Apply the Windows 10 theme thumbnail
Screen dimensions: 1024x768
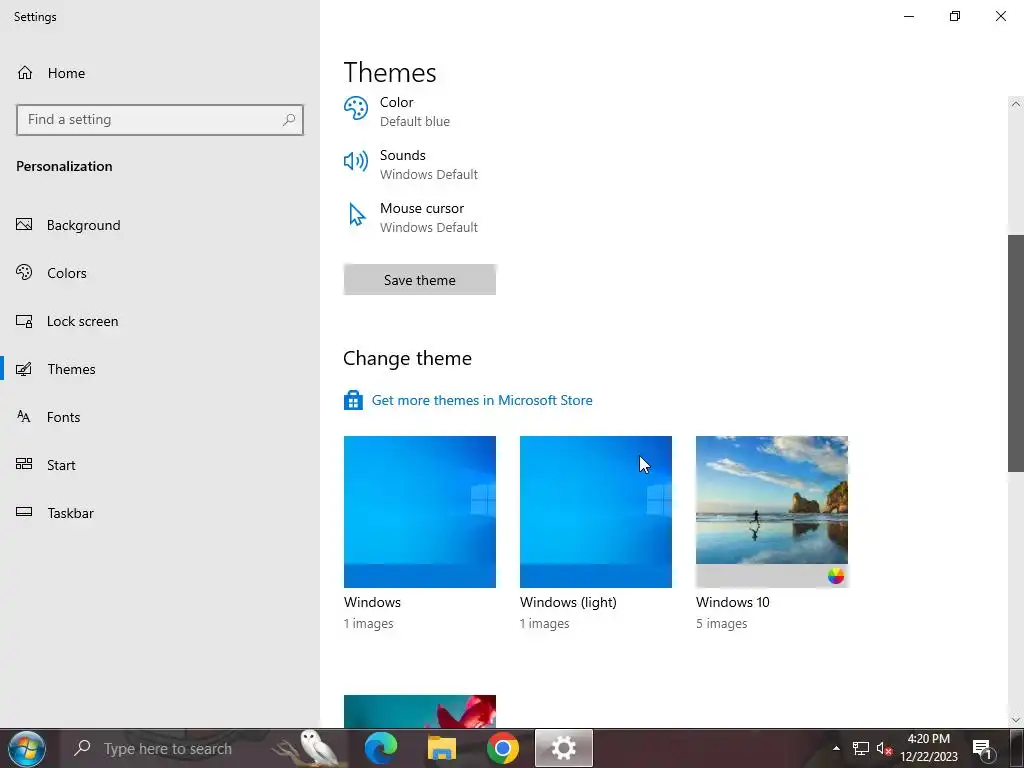coord(772,511)
